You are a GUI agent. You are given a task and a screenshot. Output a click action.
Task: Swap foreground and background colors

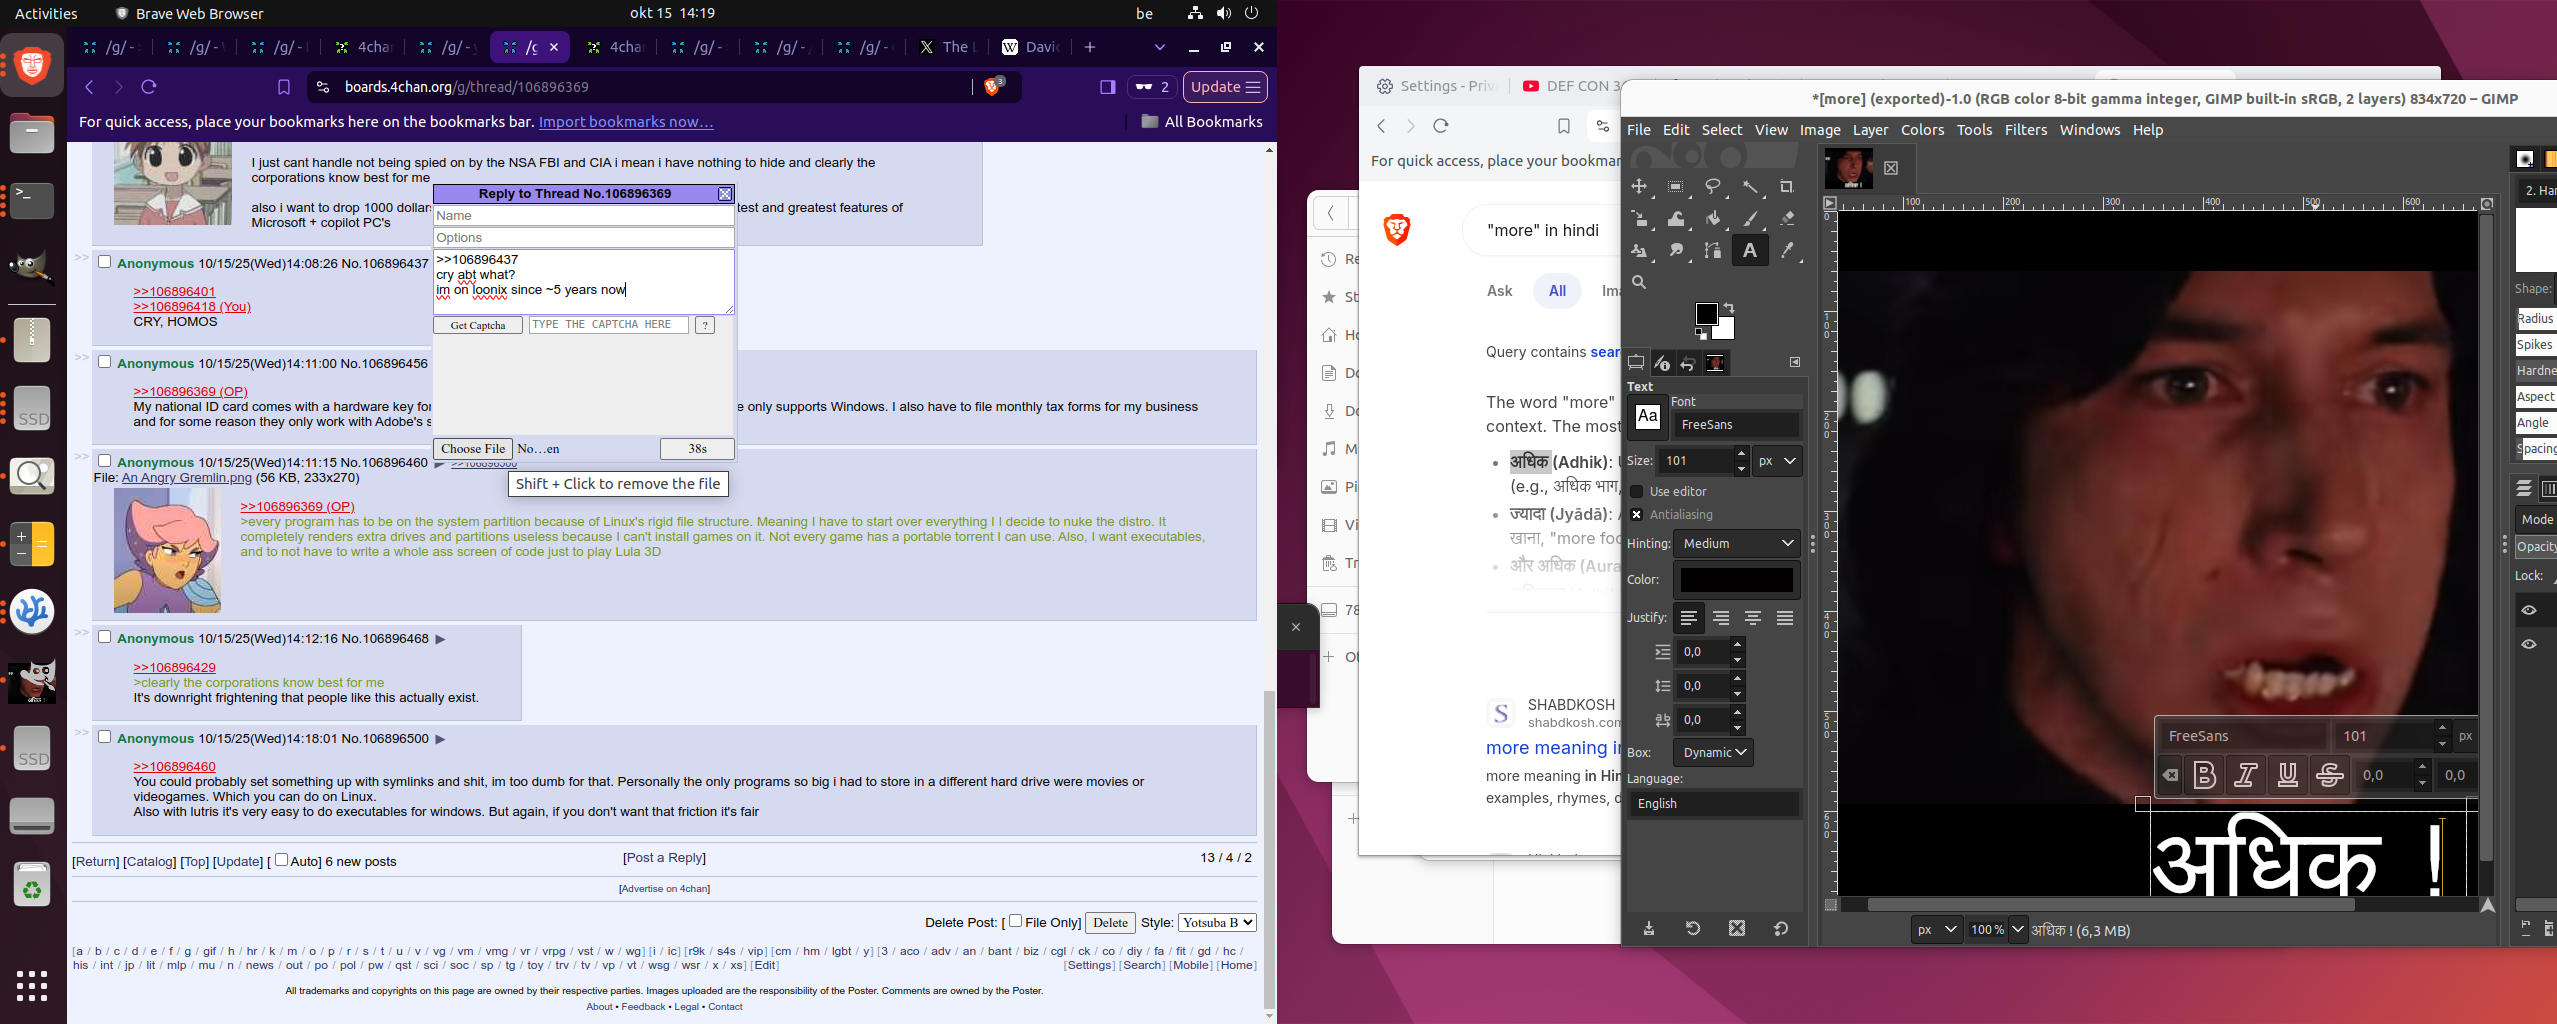click(x=1729, y=308)
